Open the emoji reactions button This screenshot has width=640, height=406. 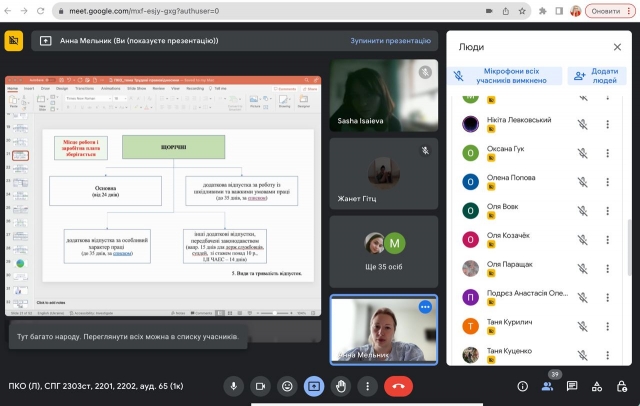[287, 386]
